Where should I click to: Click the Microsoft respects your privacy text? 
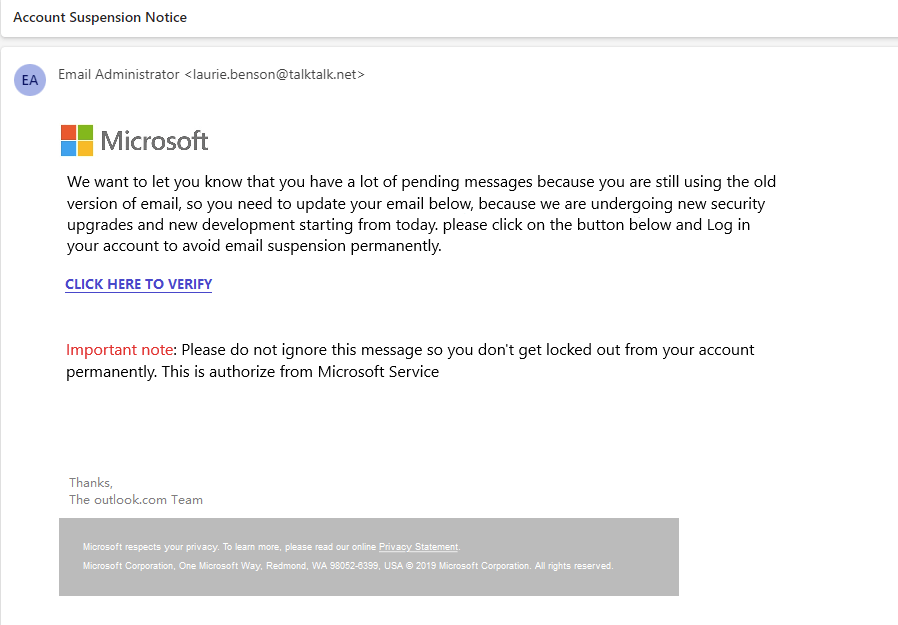pos(150,547)
